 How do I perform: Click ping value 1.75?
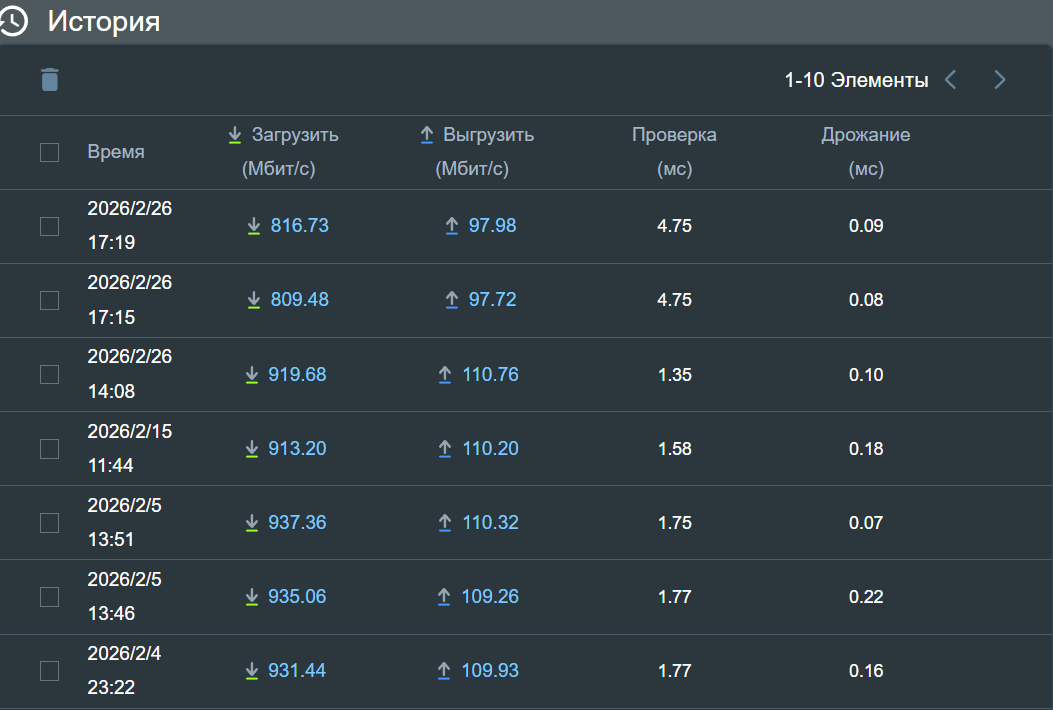point(675,523)
